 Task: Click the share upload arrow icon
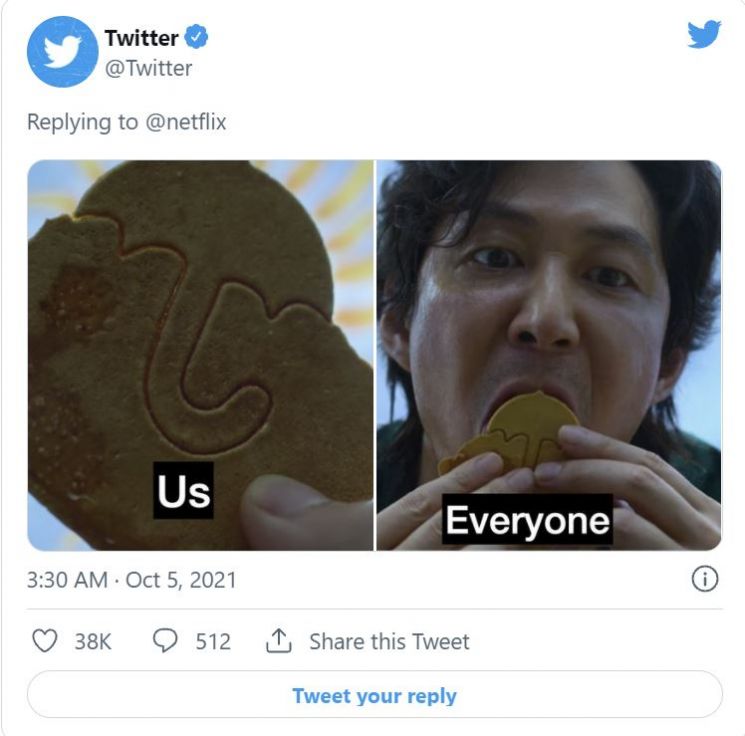[277, 641]
